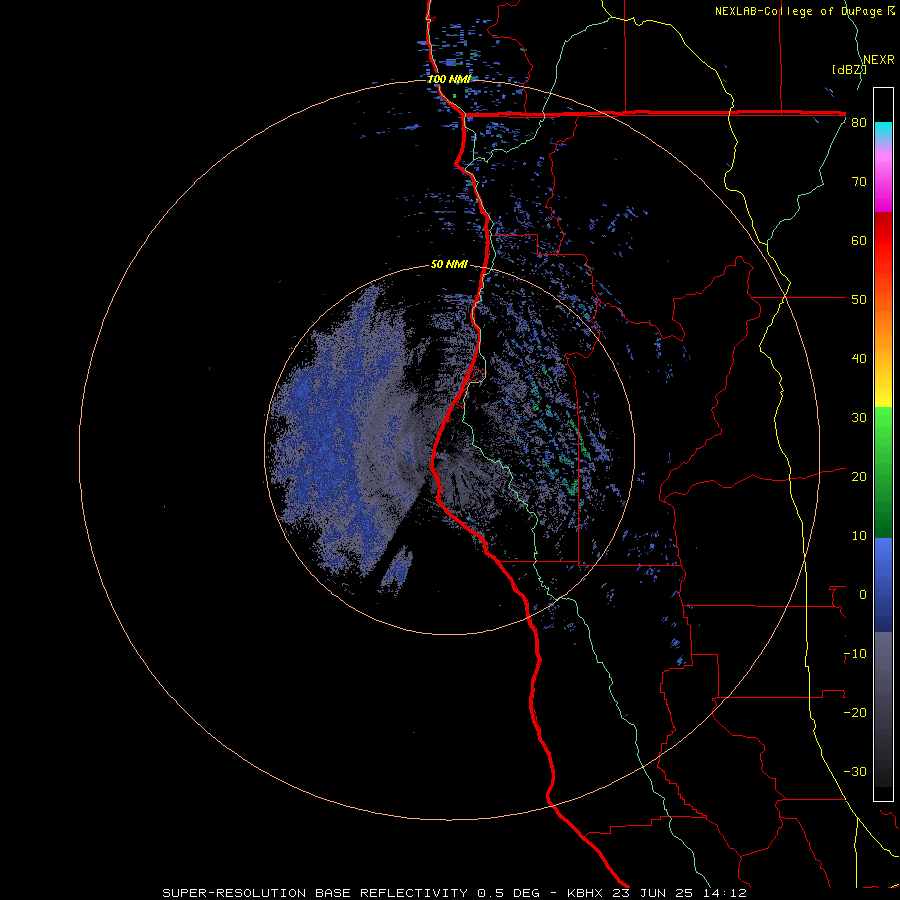Click the 0 value on the dBZ scale

863,595
